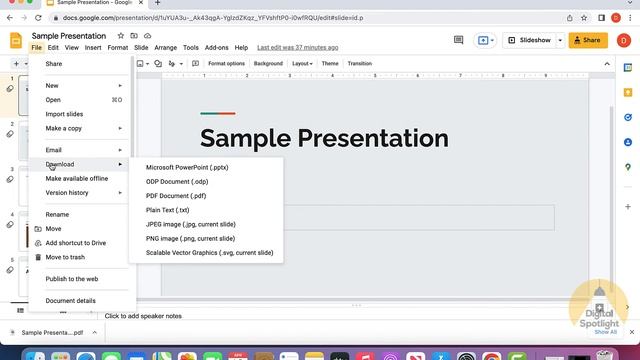This screenshot has height=360, width=640.
Task: Go back in browser history
Action: [x=10, y=18]
